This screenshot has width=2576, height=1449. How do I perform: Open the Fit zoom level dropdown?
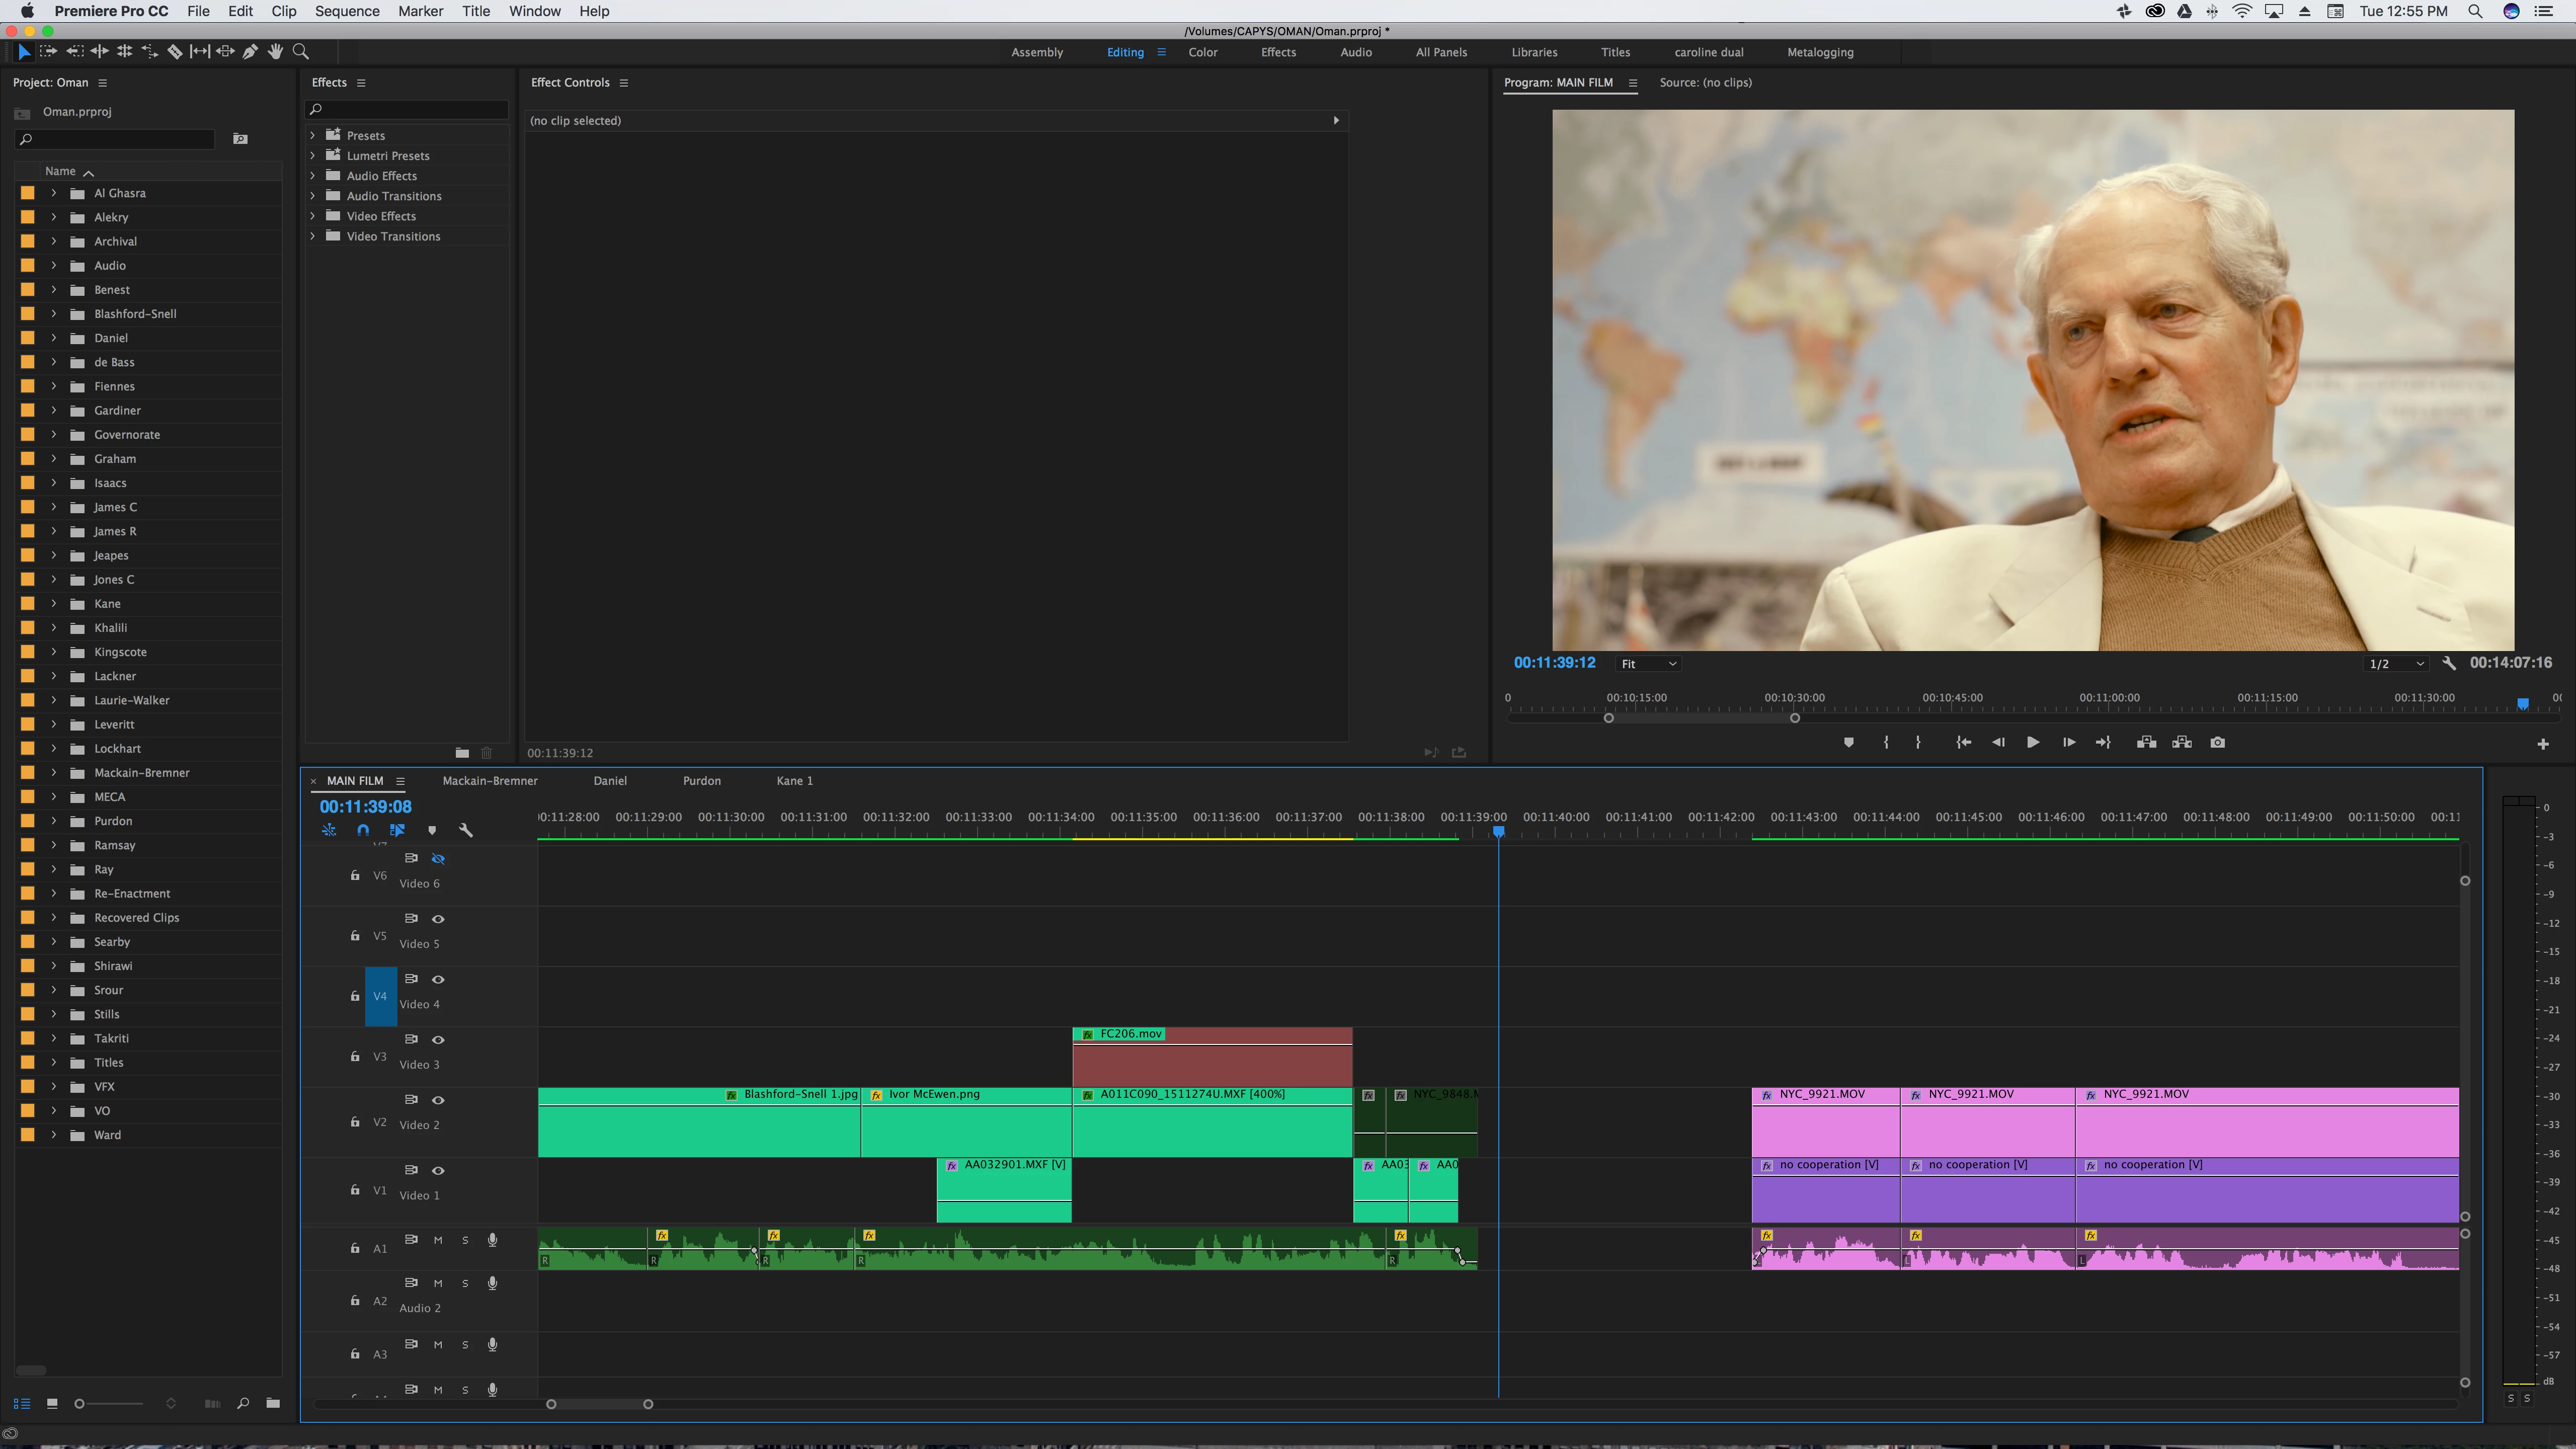(x=1648, y=664)
